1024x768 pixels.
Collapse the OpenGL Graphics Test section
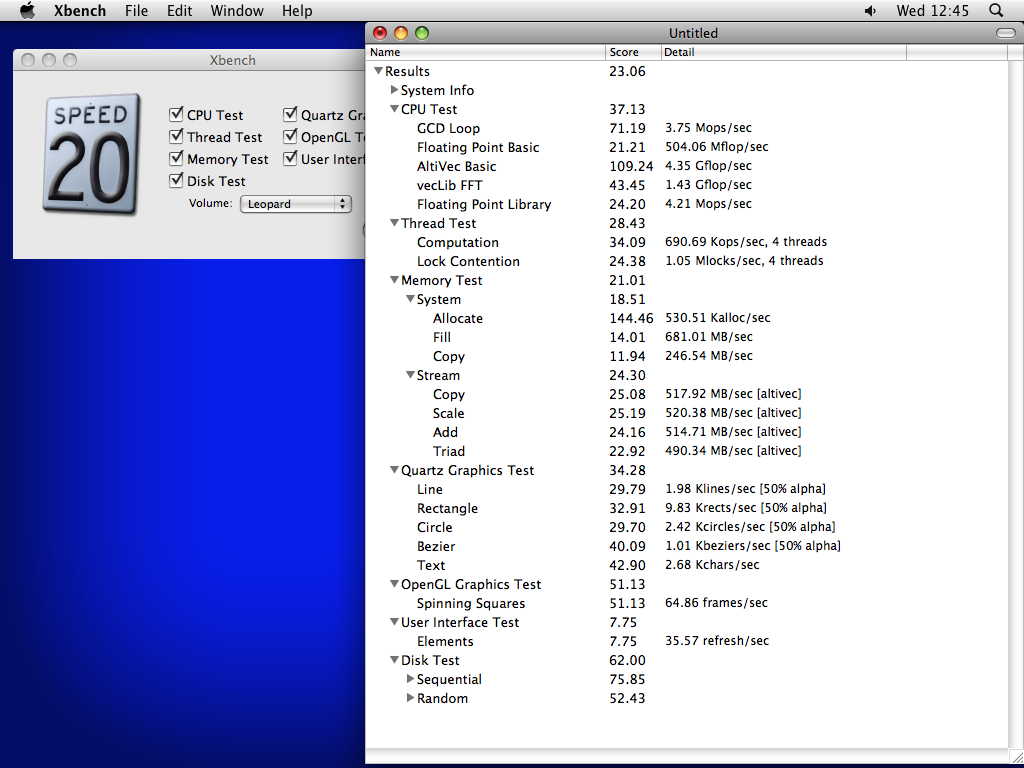(394, 584)
